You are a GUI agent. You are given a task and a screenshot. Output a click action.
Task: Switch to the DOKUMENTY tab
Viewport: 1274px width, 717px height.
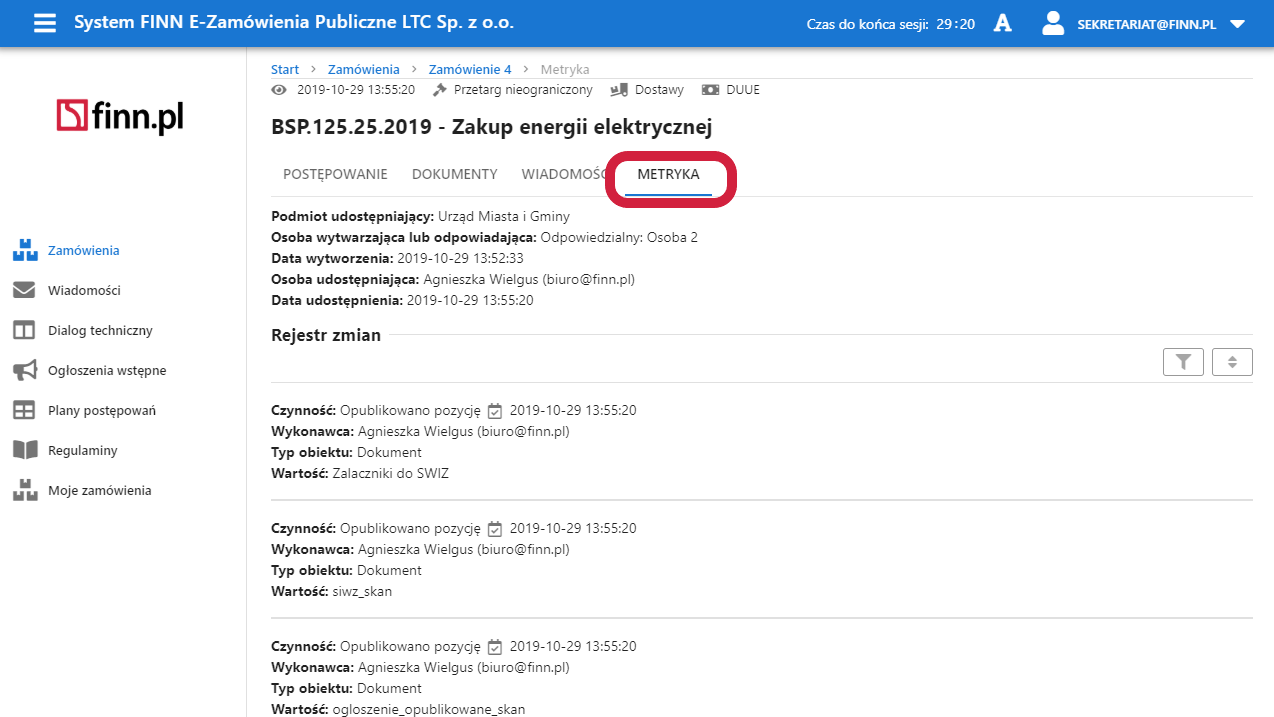coord(455,174)
